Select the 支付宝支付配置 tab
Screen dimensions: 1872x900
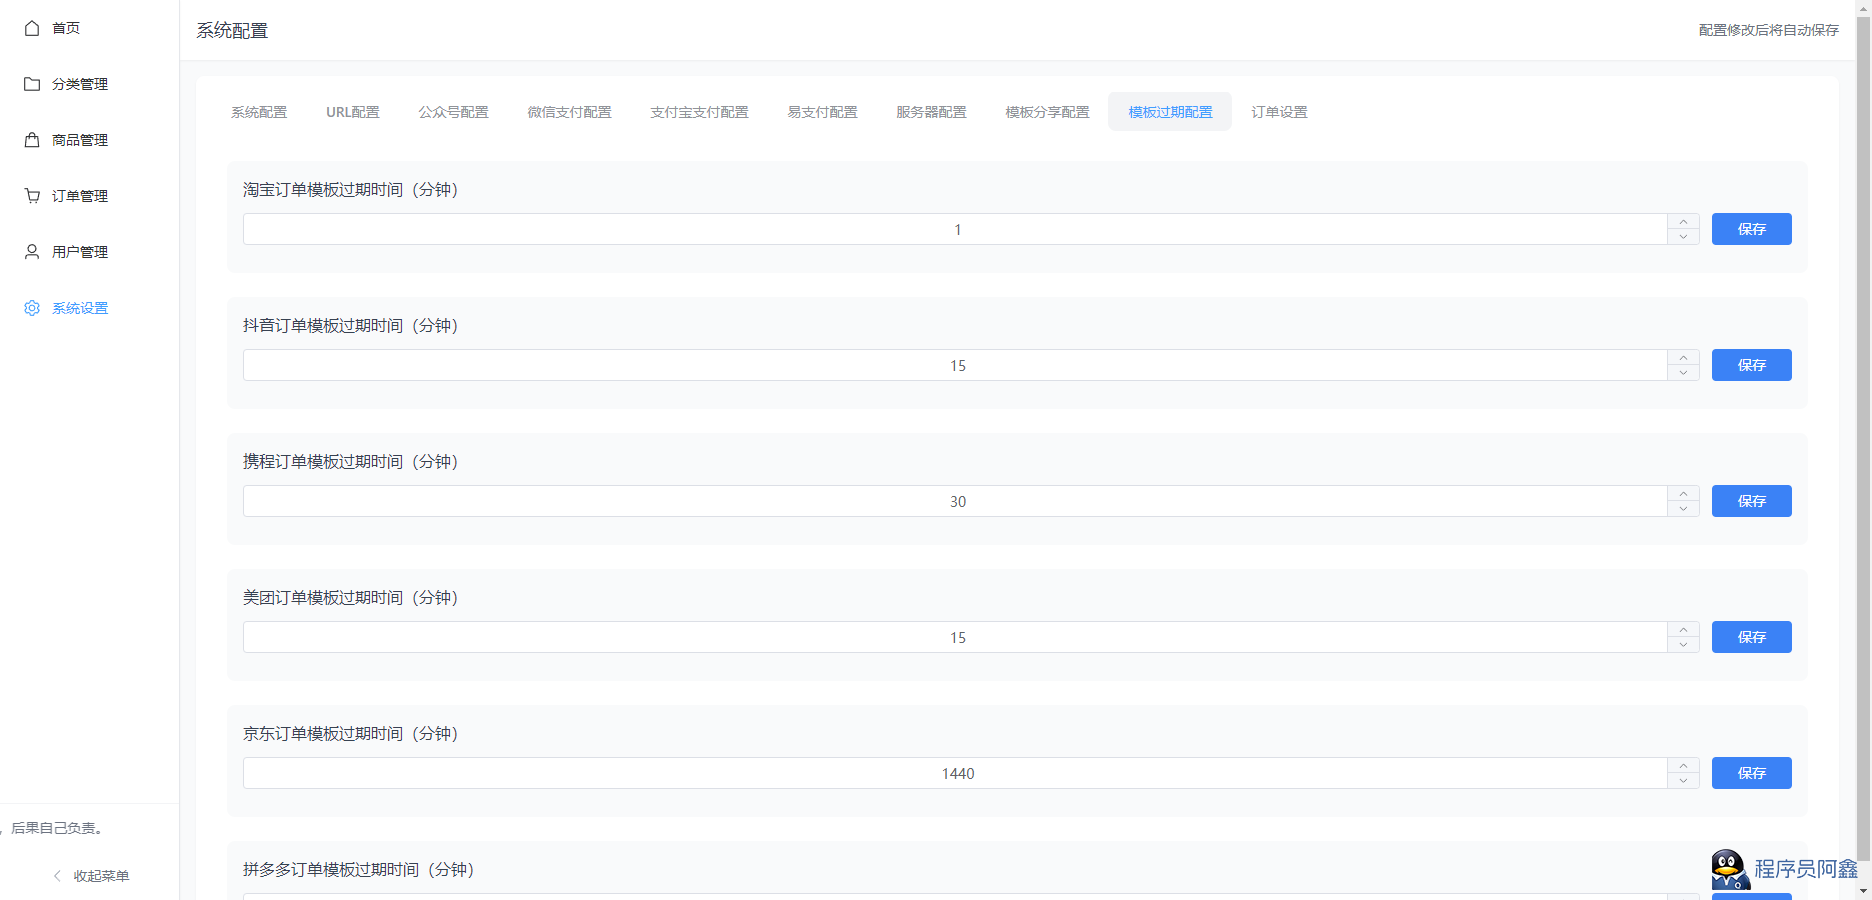click(x=699, y=112)
